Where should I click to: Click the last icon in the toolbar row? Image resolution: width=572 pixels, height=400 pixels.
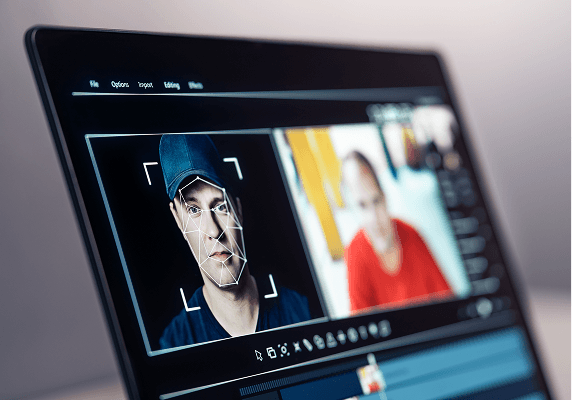[384, 328]
